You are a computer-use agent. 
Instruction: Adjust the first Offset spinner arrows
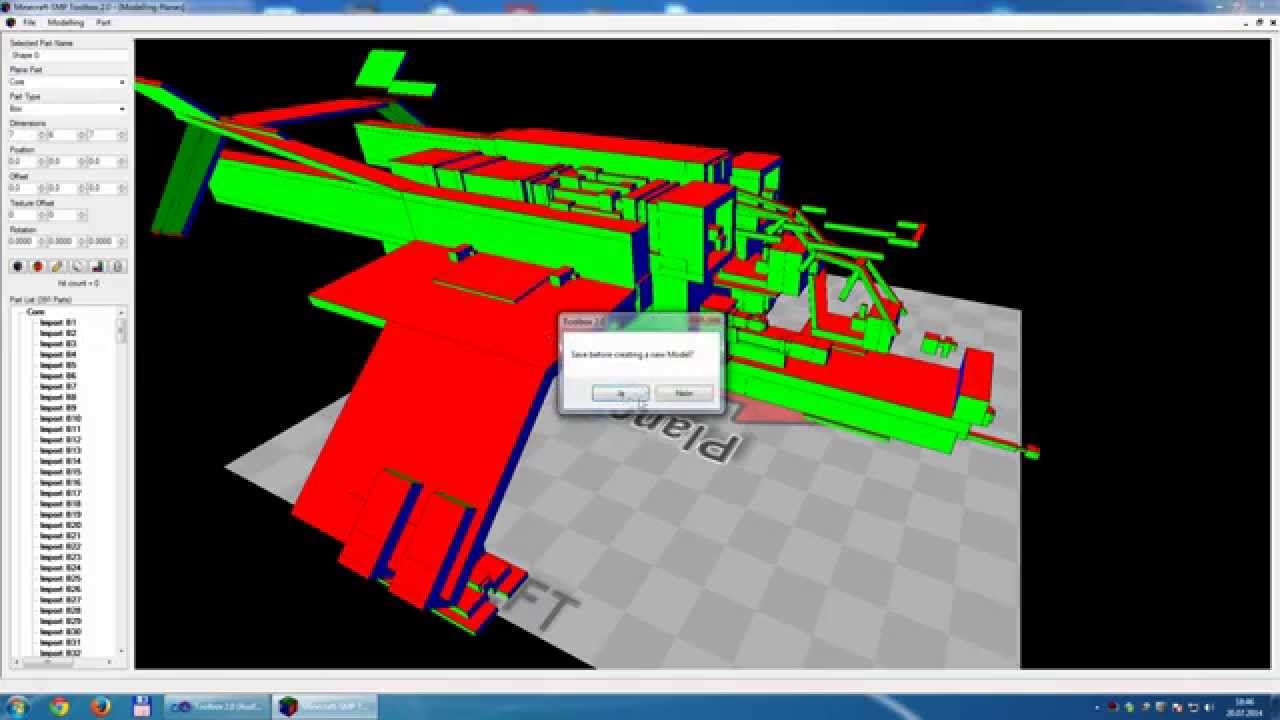point(42,188)
